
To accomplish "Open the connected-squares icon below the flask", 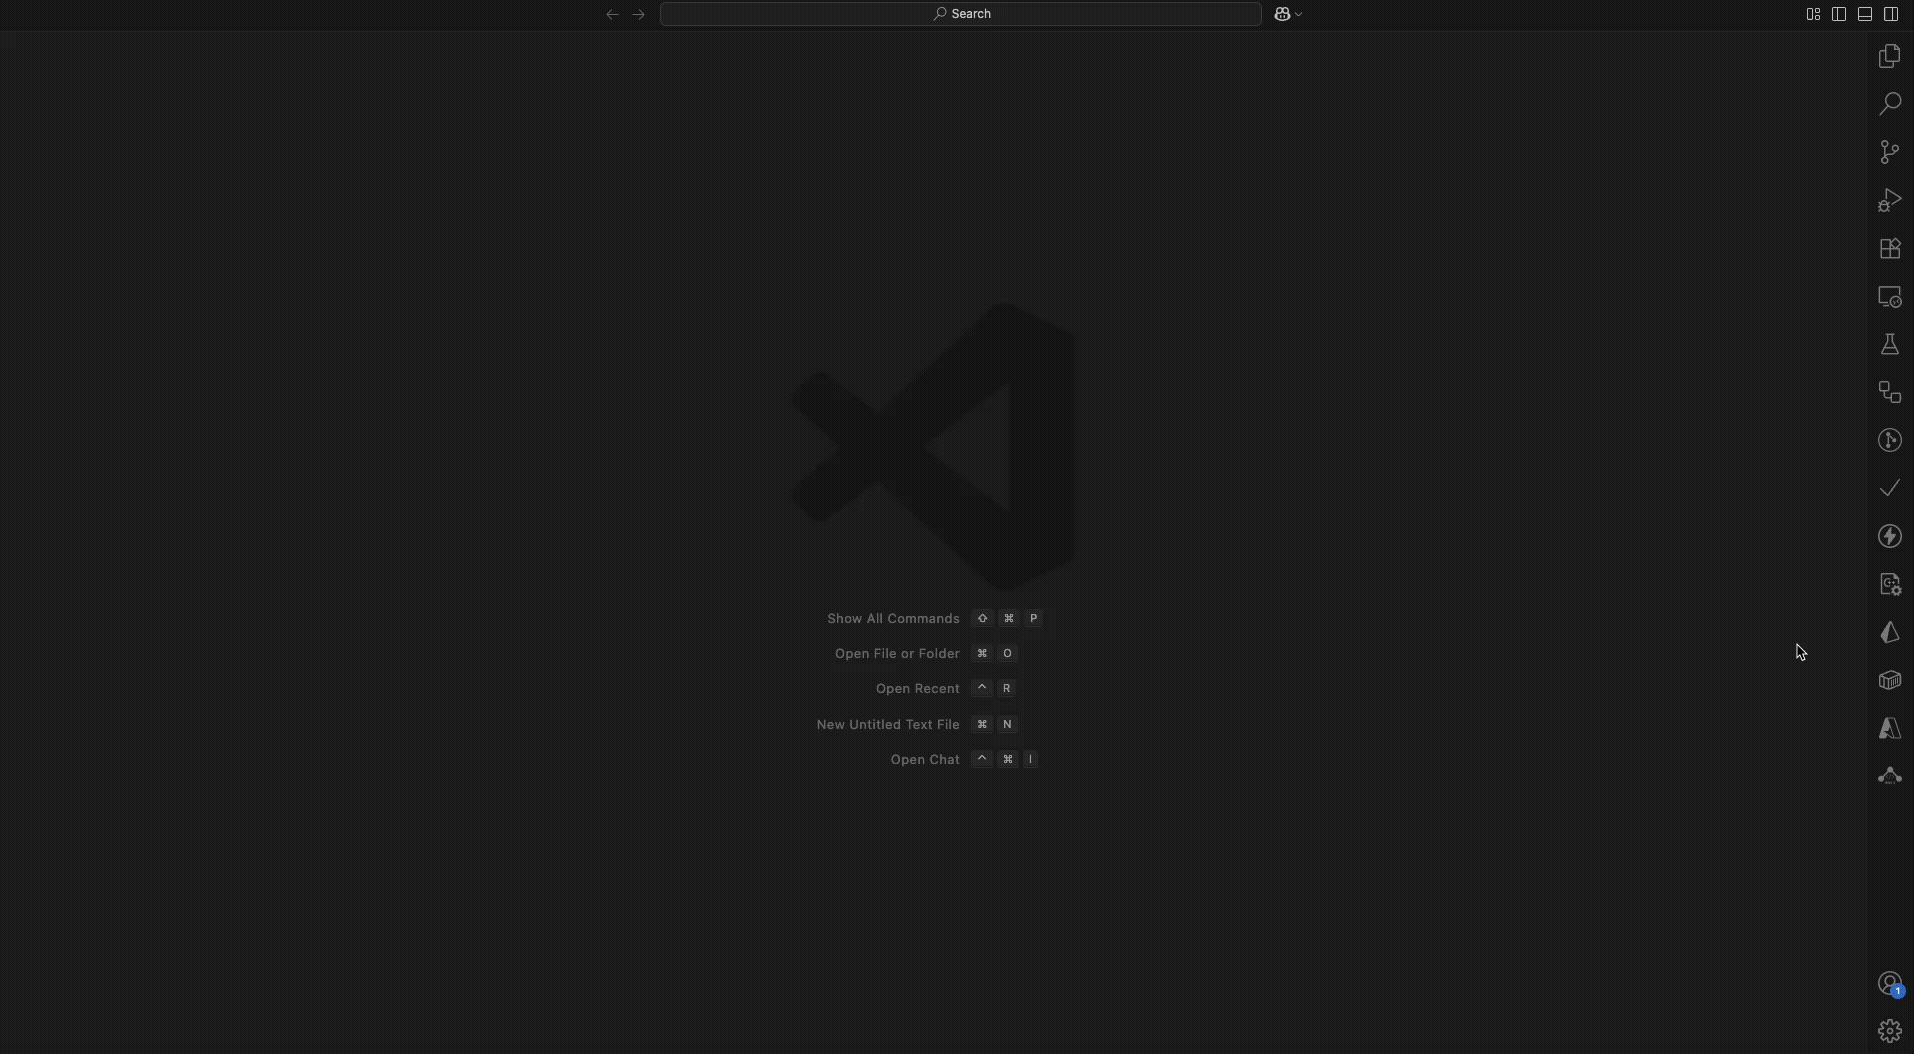I will (x=1889, y=392).
